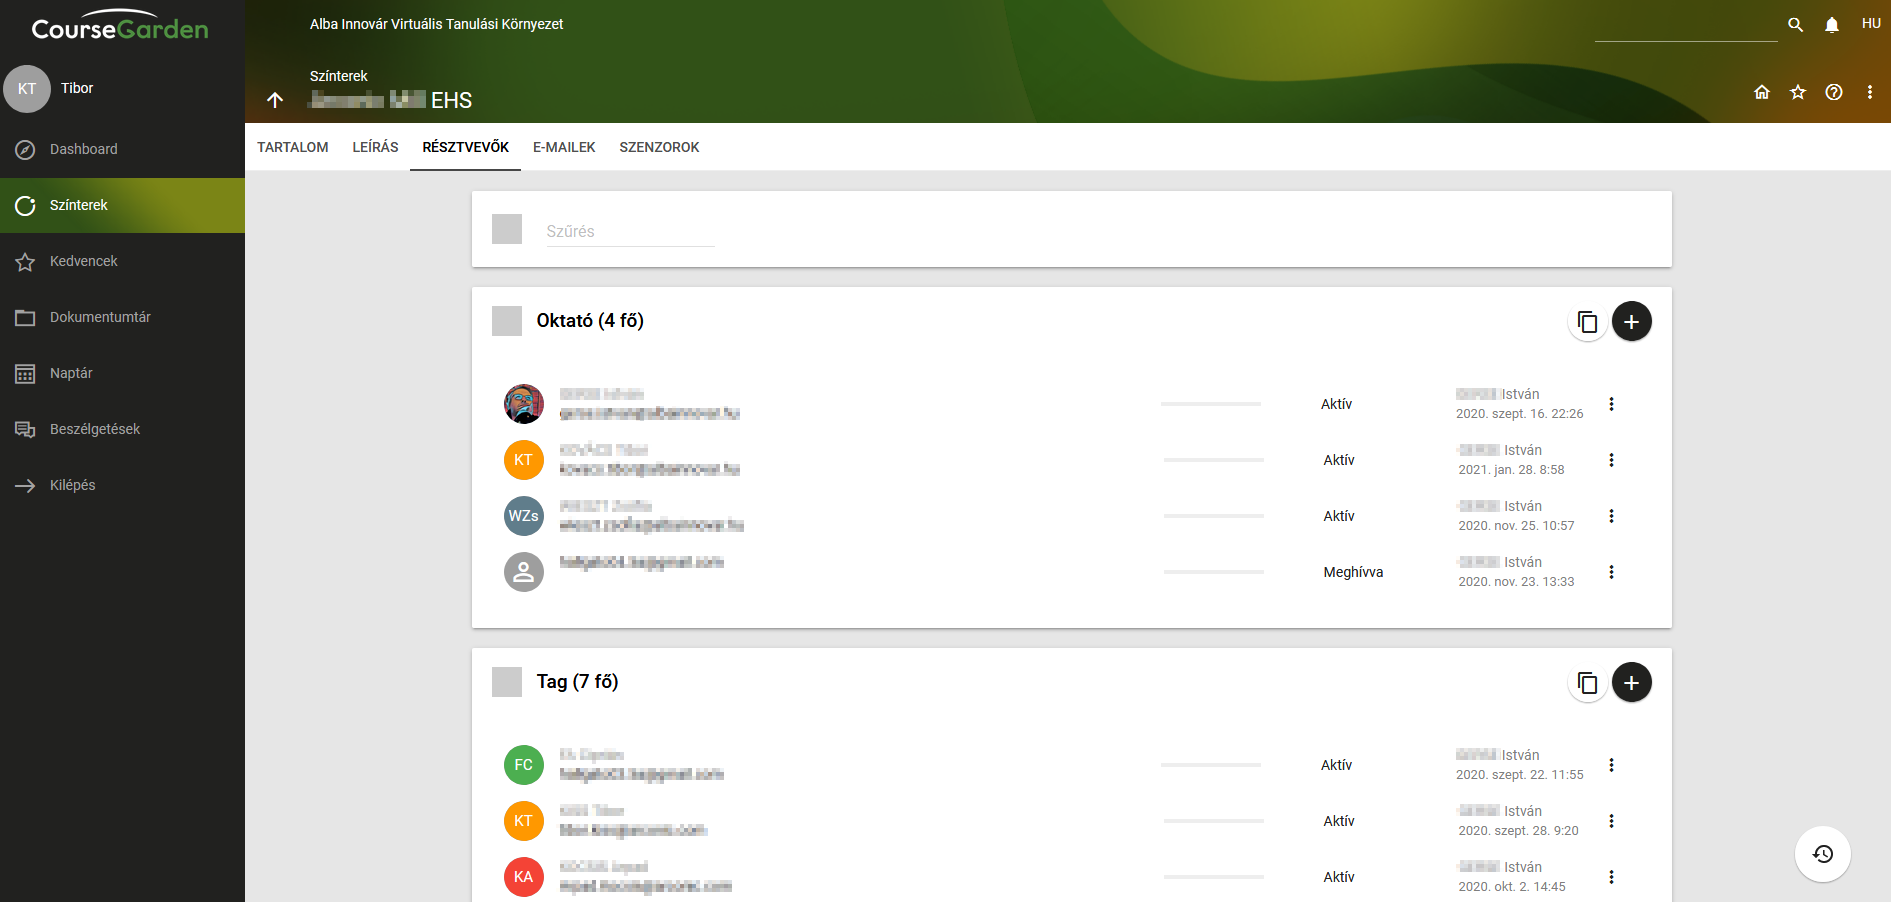The image size is (1891, 902).
Task: Focus the Szűrés filter input field
Action: coord(630,231)
